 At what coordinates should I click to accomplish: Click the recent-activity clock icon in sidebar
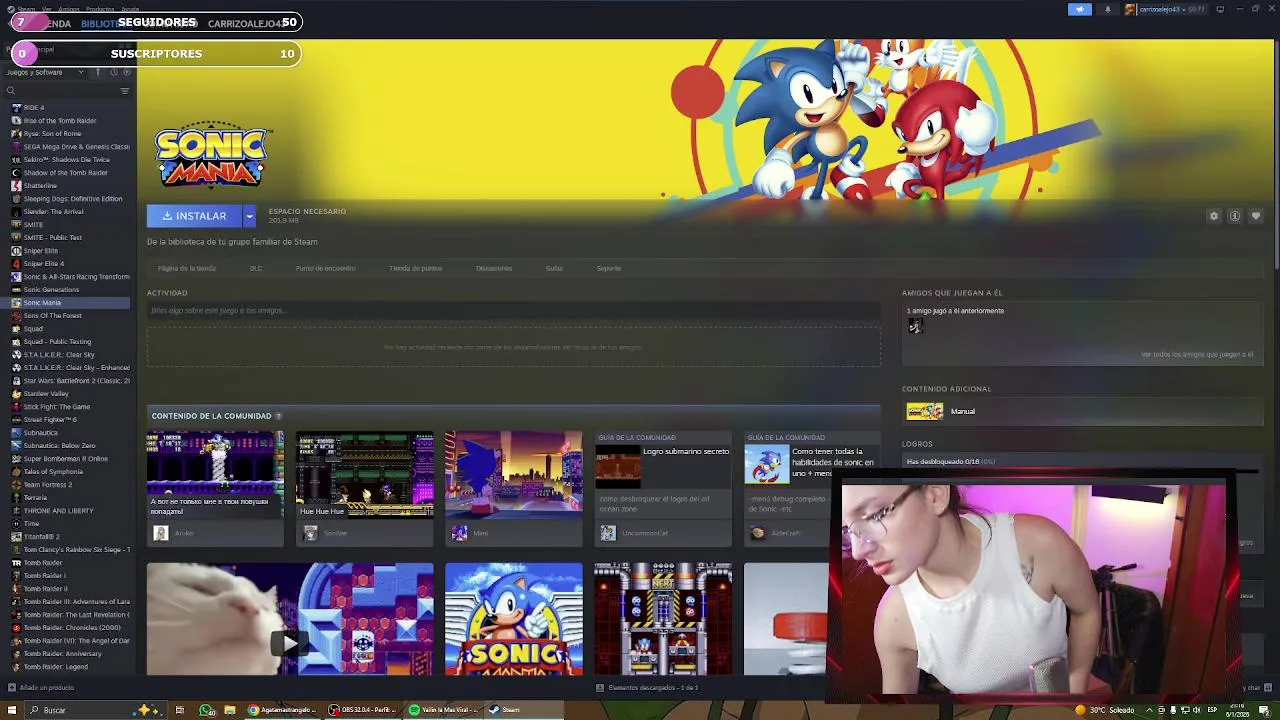[x=114, y=72]
